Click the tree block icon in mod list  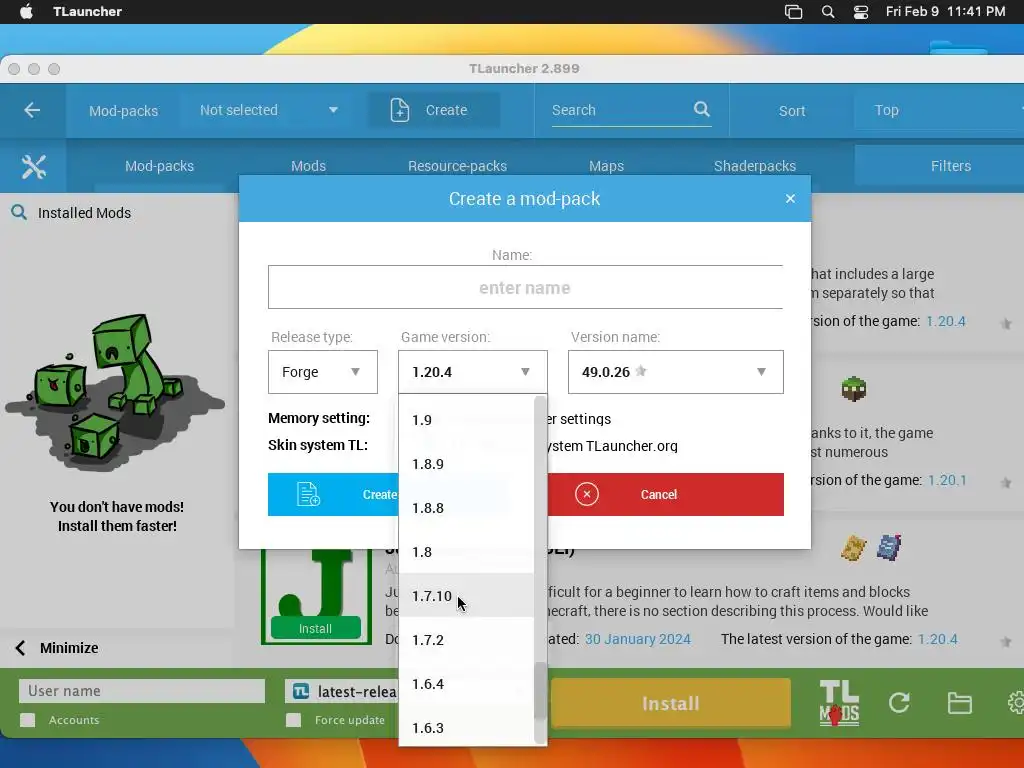click(854, 389)
